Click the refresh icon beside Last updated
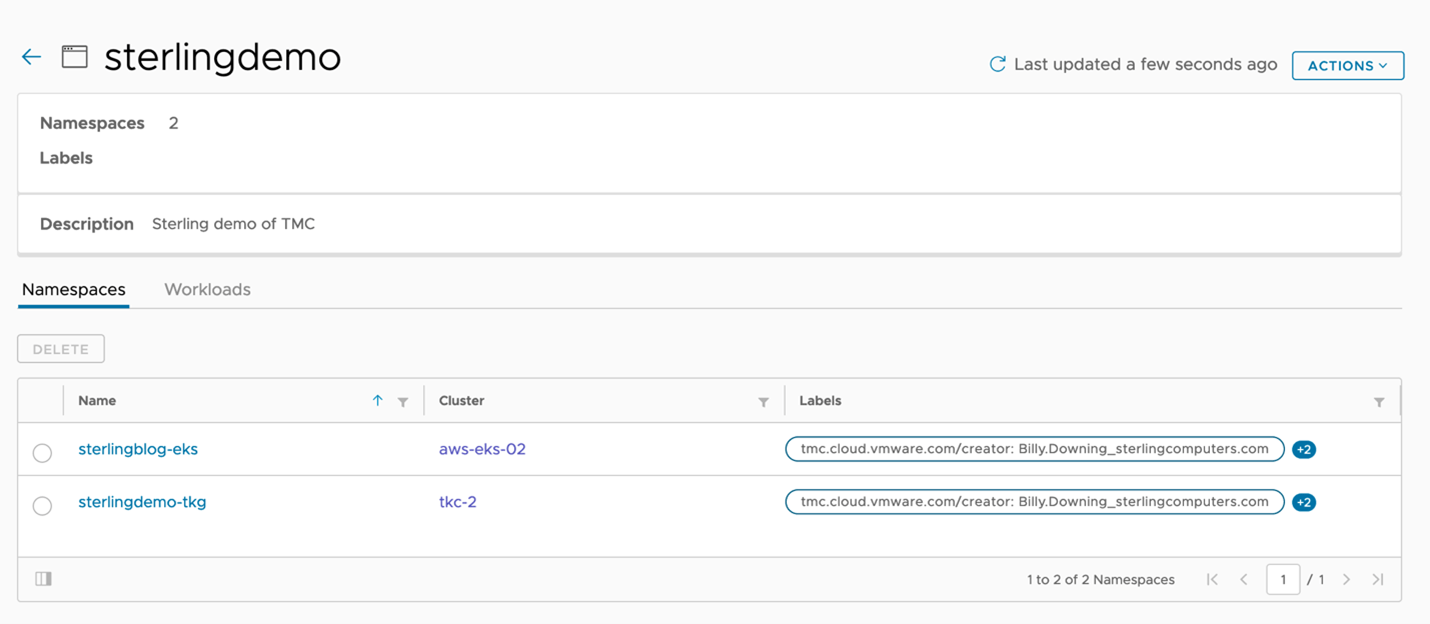This screenshot has width=1430, height=624. pyautogui.click(x=997, y=64)
